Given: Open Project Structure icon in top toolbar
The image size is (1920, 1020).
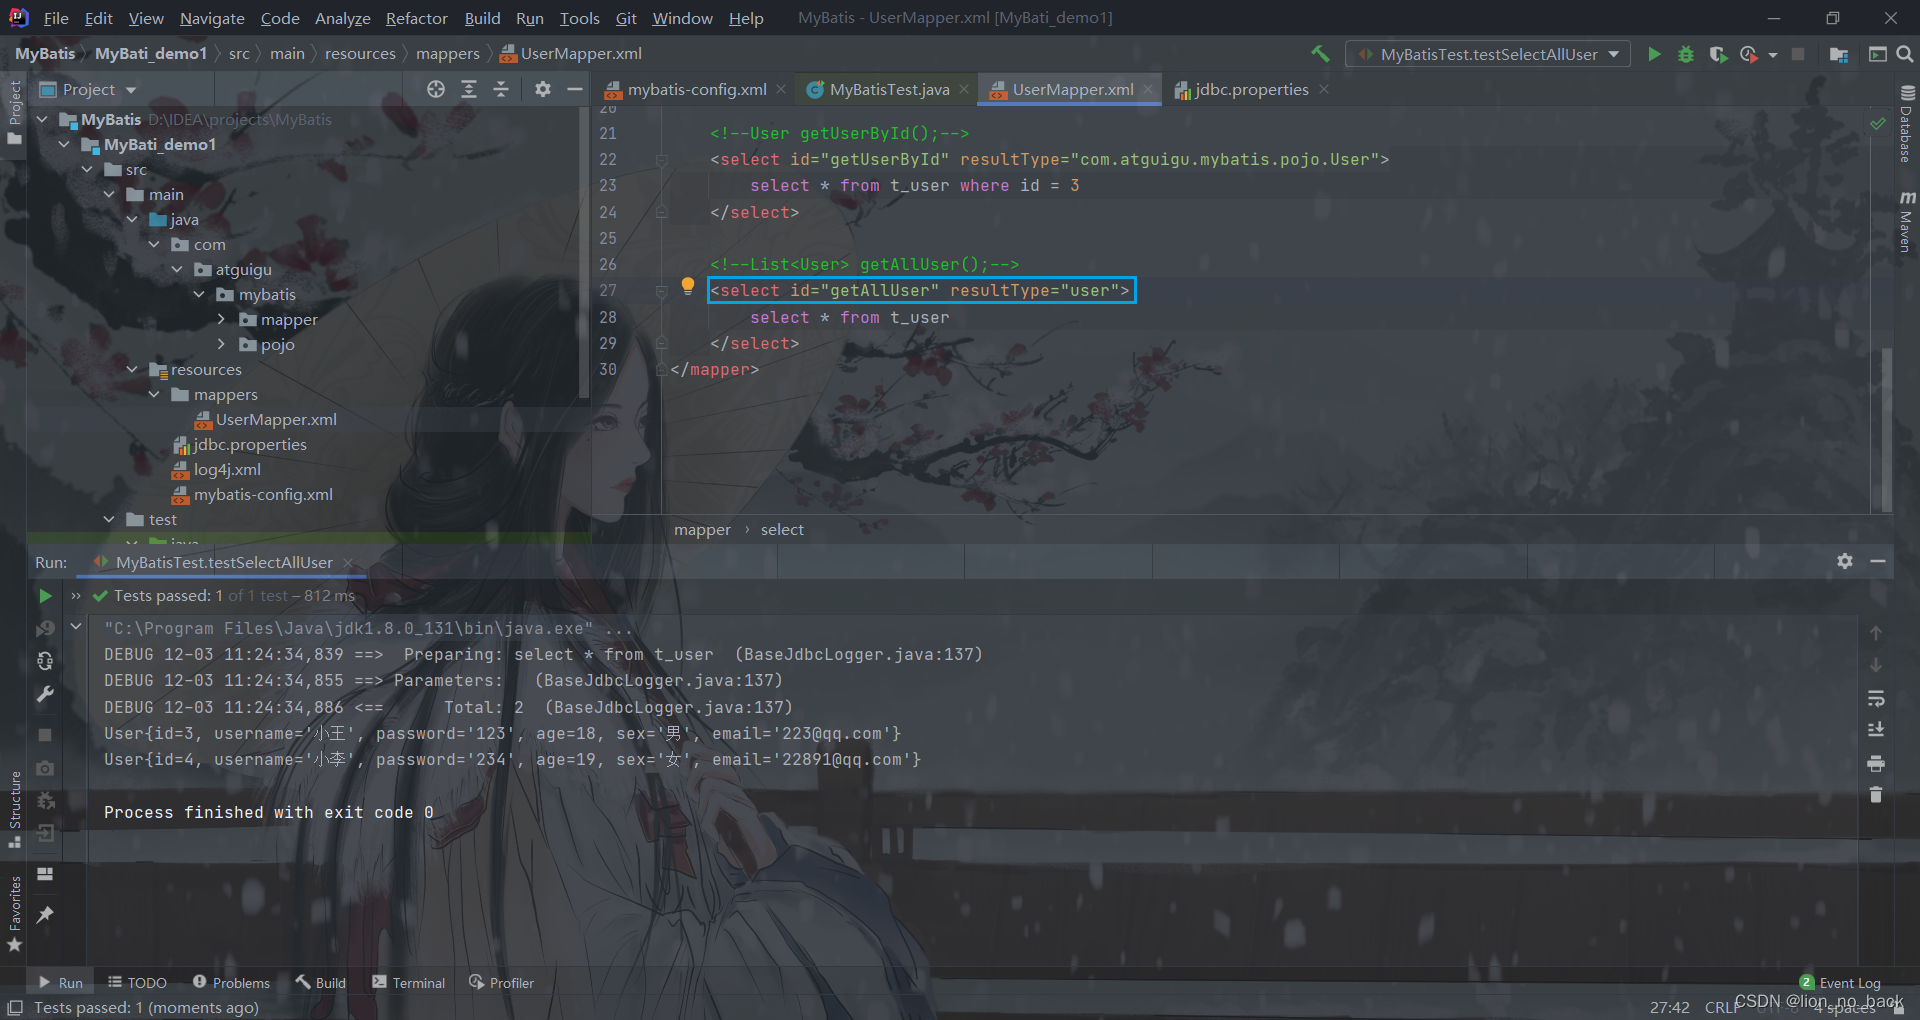Looking at the screenshot, I should click(1838, 54).
